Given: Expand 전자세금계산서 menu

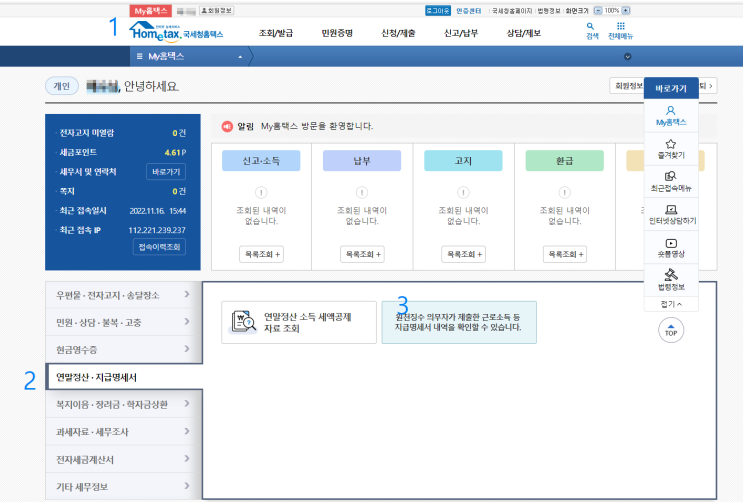Looking at the screenshot, I should pos(123,459).
